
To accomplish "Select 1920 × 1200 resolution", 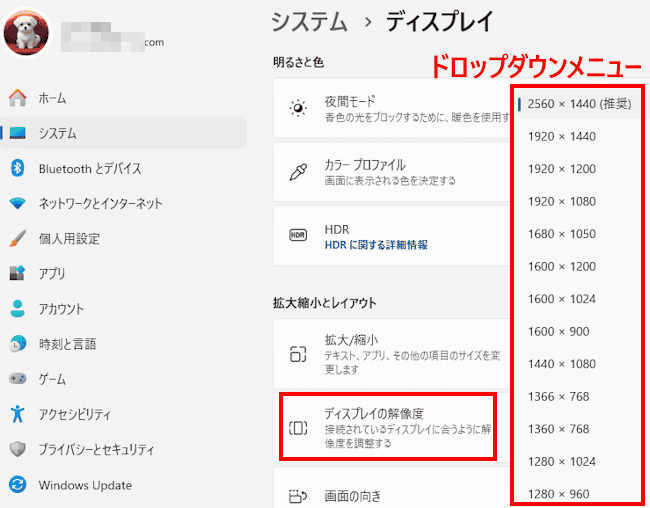I will click(x=562, y=169).
